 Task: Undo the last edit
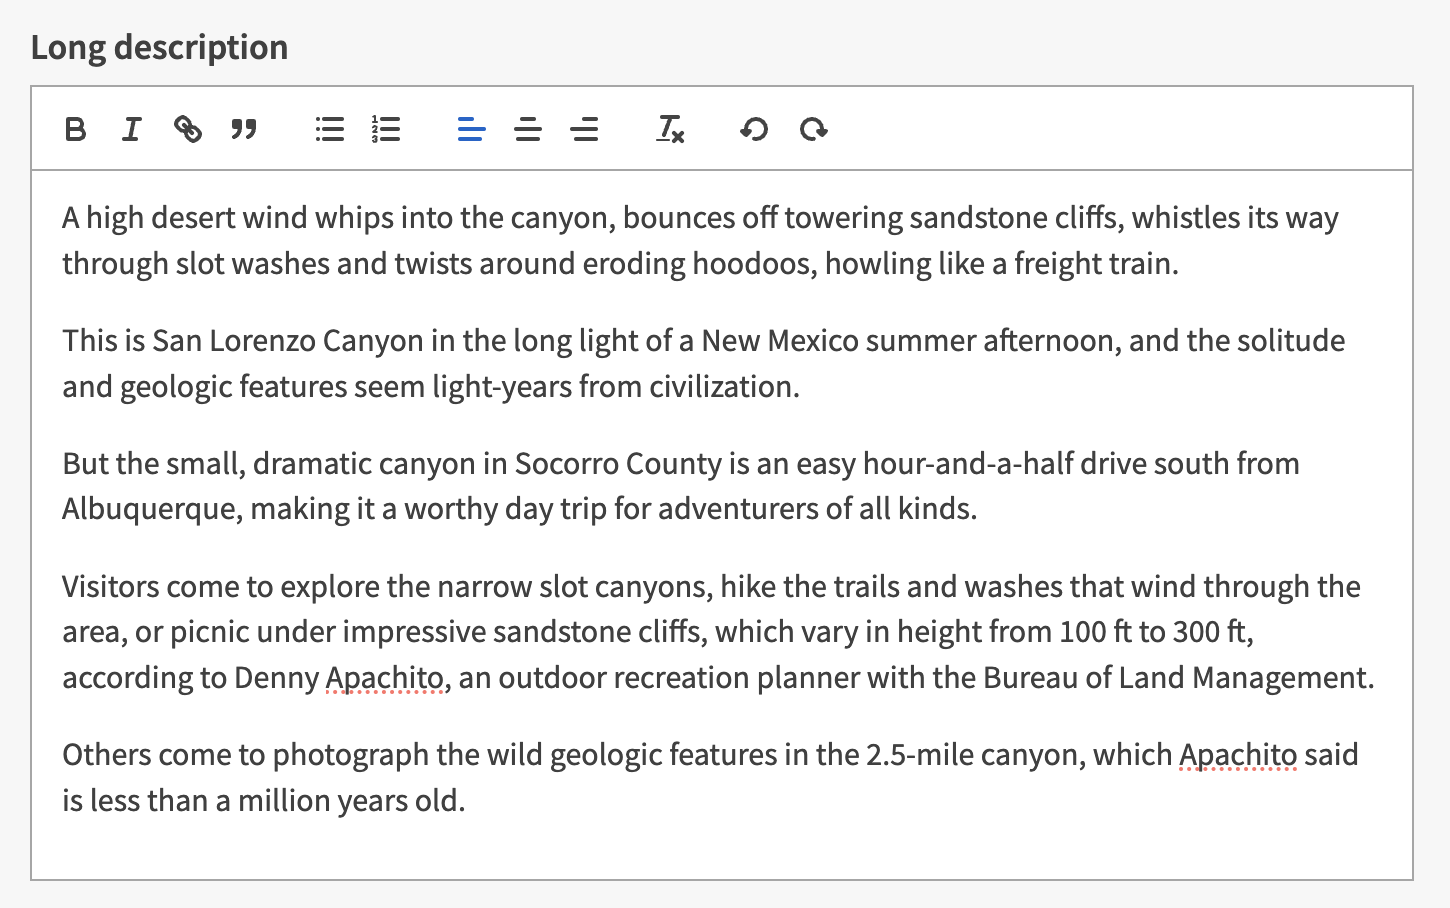pyautogui.click(x=754, y=129)
